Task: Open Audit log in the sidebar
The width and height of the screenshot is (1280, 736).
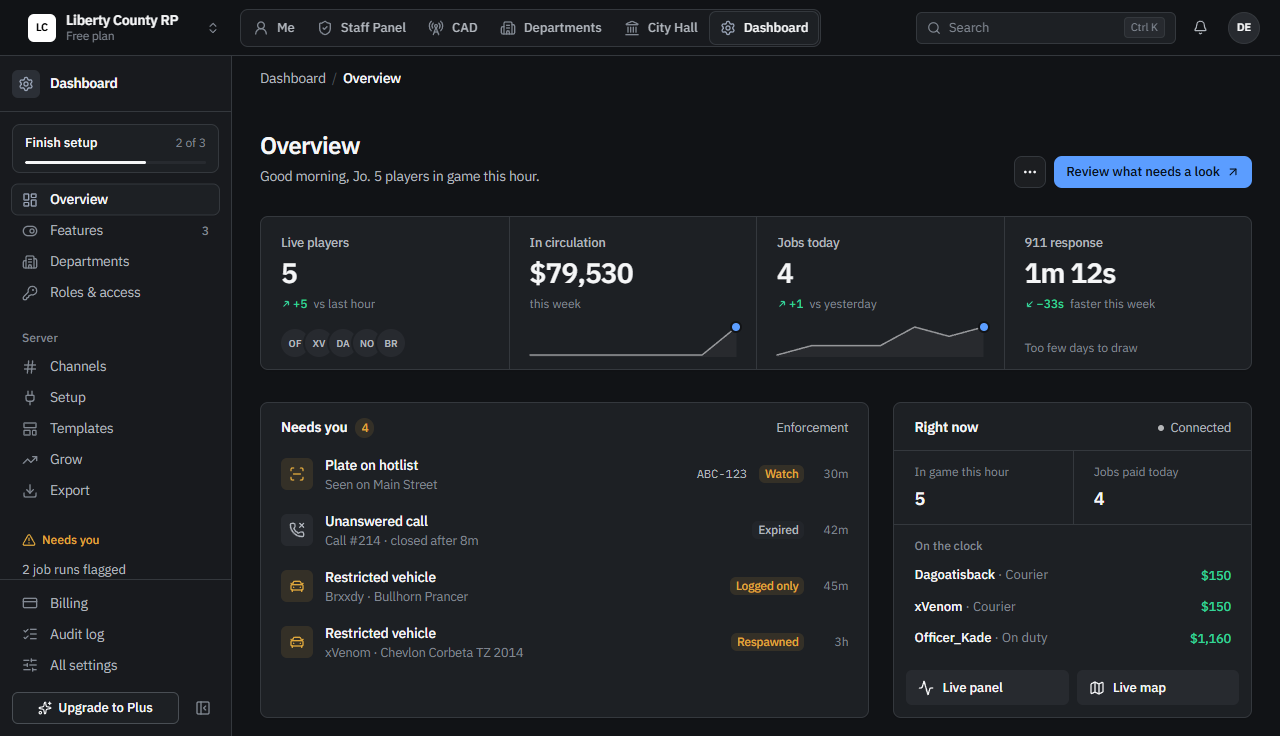Action: click(115, 635)
